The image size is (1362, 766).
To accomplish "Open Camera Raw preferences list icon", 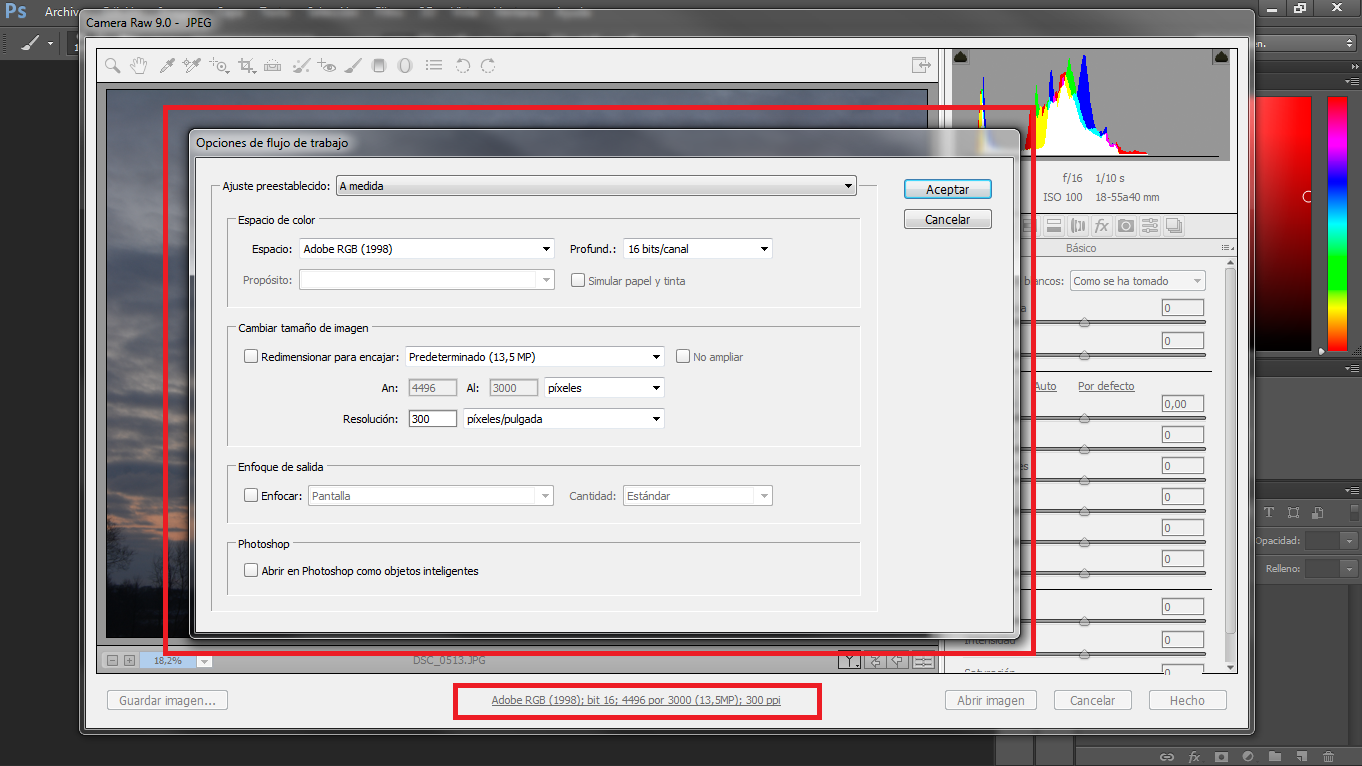I will click(434, 66).
